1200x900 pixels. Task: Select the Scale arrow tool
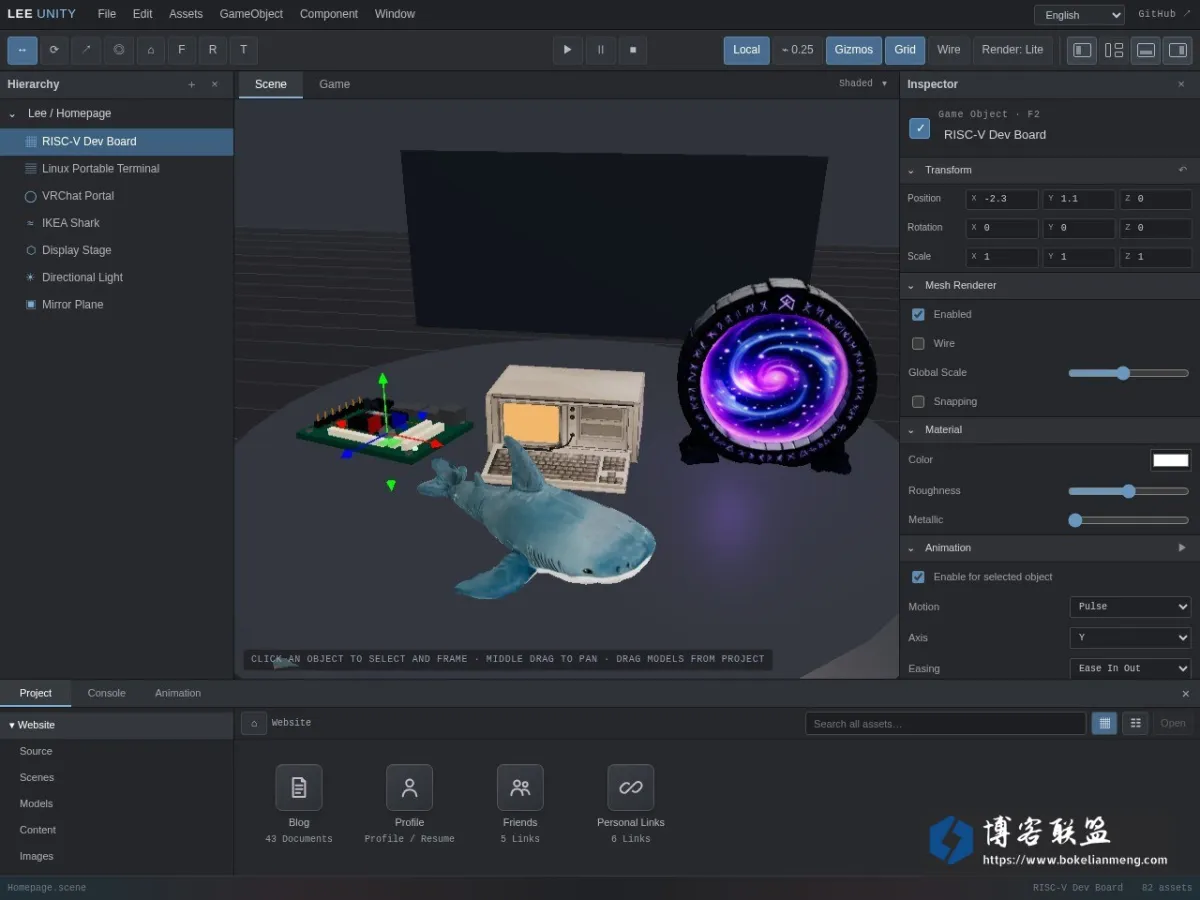85,50
